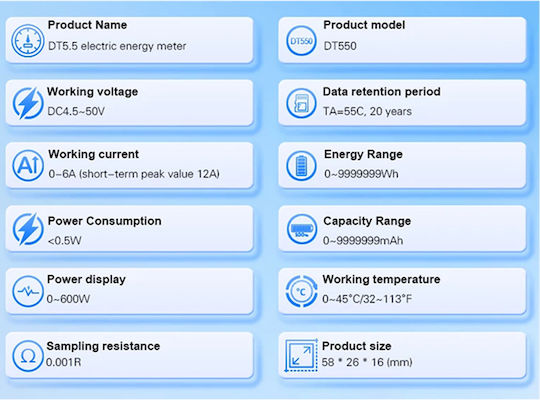Click the resize arrows icon beside Product size
The width and height of the screenshot is (540, 400).
click(301, 355)
